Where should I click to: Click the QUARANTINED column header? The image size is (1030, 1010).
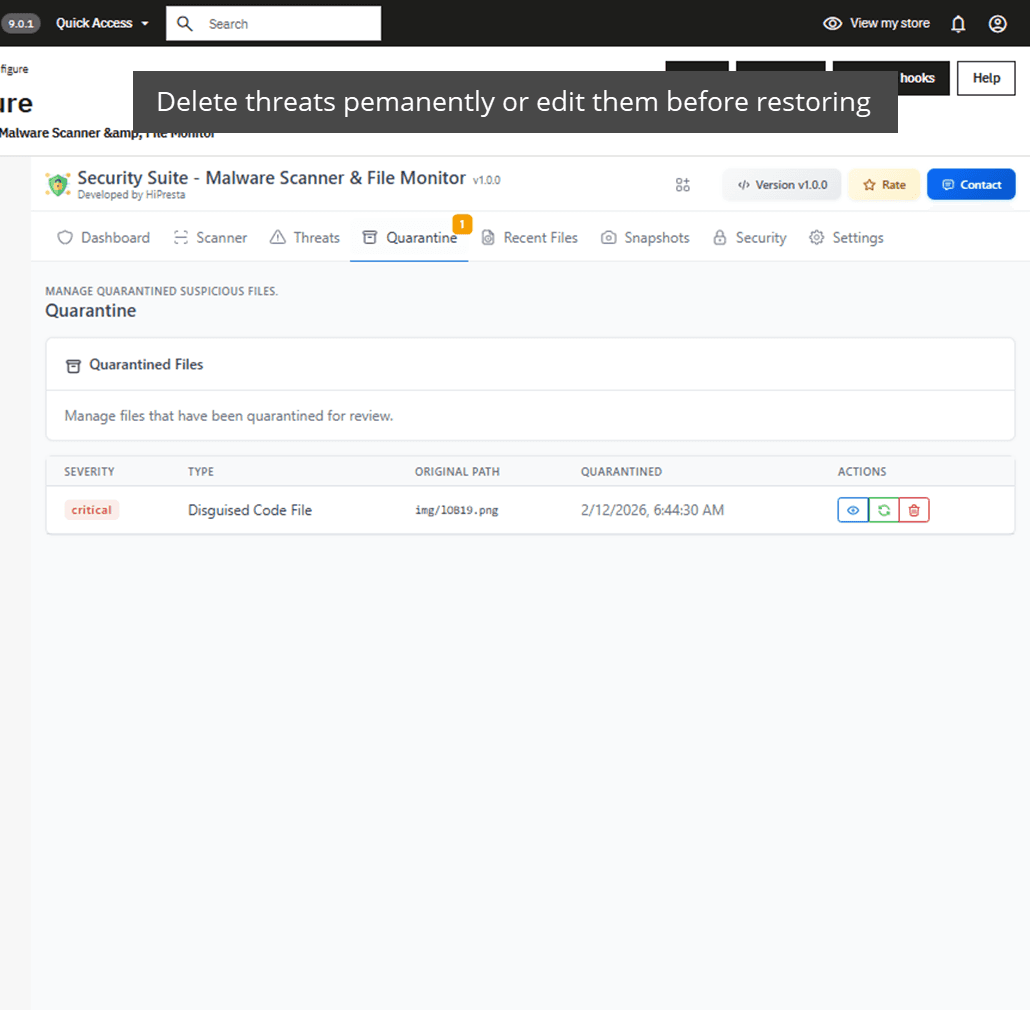tap(621, 472)
